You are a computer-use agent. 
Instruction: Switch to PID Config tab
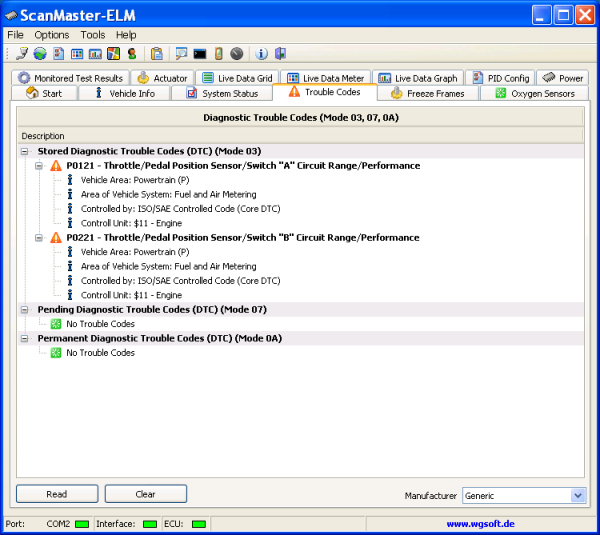point(500,78)
